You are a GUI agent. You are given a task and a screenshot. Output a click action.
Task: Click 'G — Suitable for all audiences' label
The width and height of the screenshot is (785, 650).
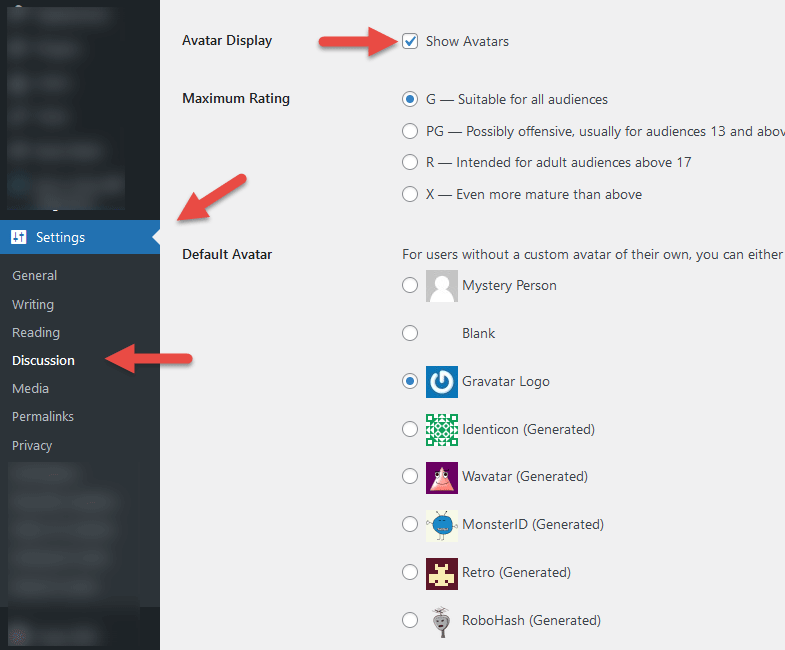pyautogui.click(x=517, y=100)
